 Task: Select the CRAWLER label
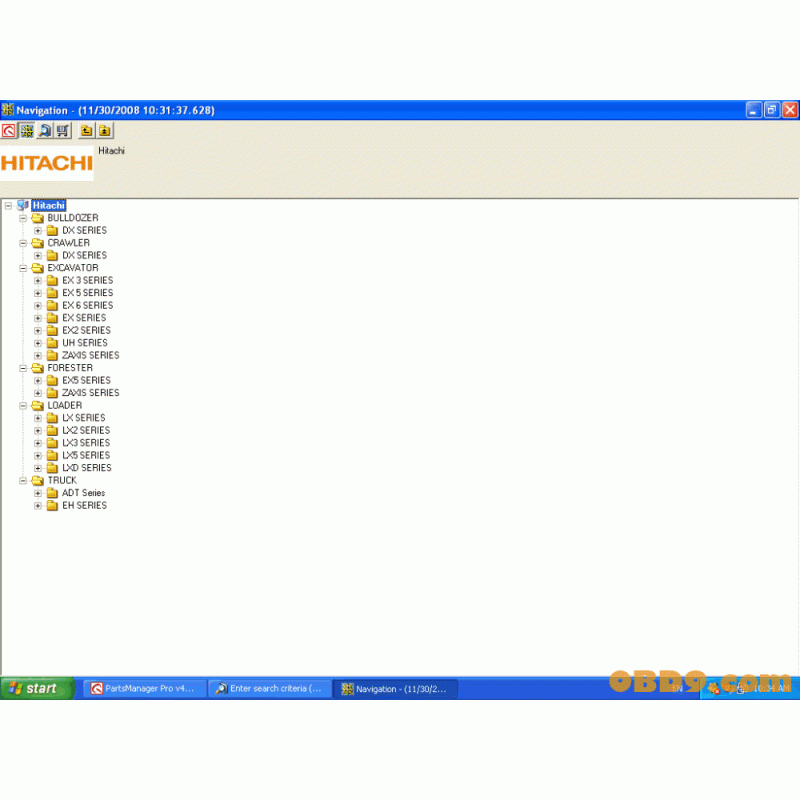(x=68, y=243)
